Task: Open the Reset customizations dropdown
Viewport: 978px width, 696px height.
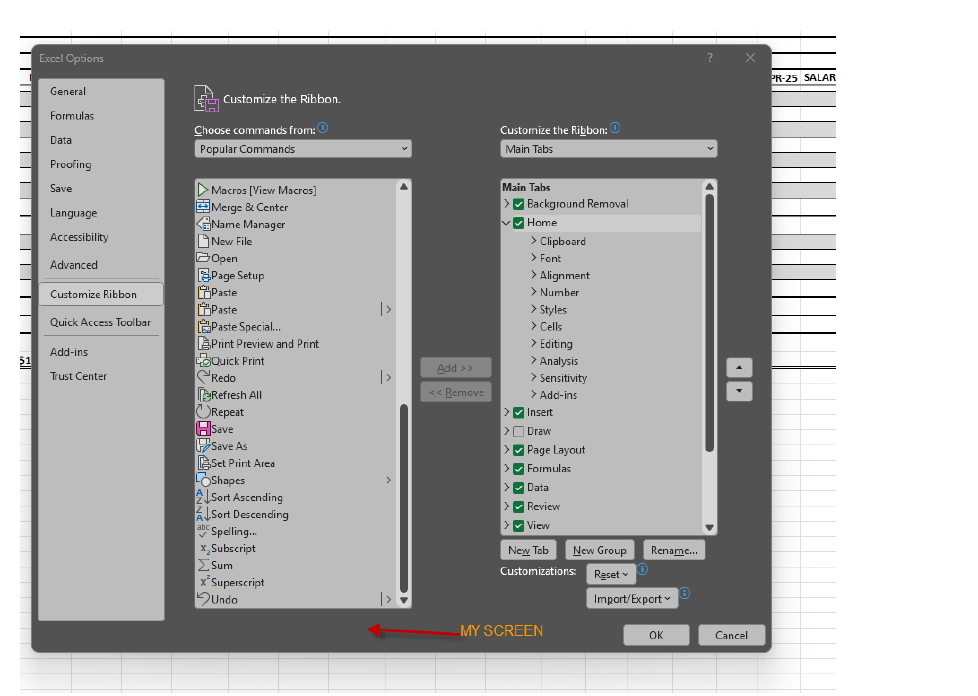Action: tap(611, 574)
